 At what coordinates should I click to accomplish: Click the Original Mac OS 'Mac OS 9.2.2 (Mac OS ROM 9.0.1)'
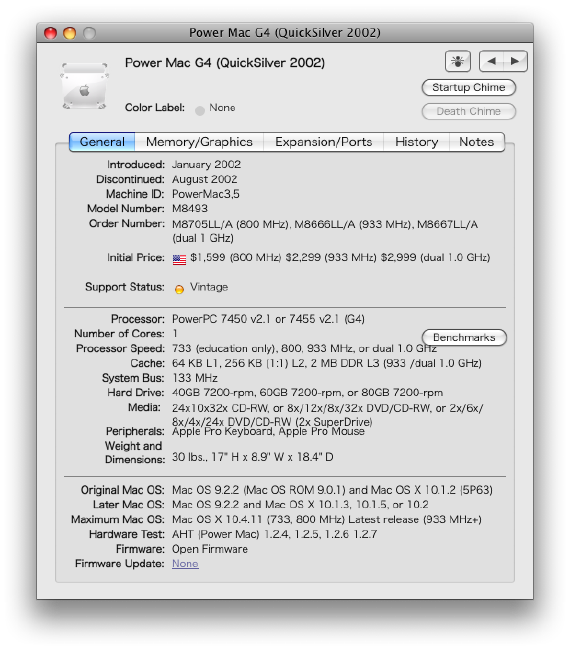point(259,490)
